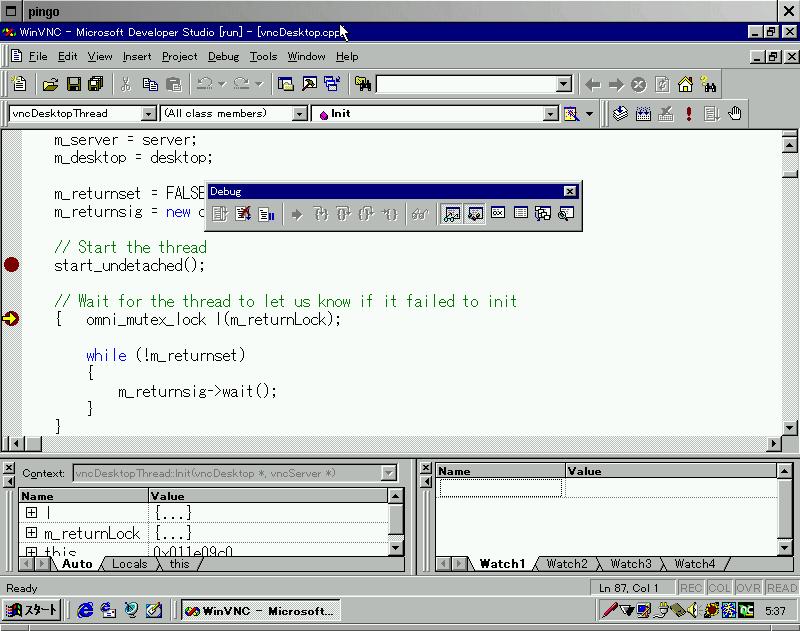Save the file with the floppy icon
The height and width of the screenshot is (631, 800).
73,84
